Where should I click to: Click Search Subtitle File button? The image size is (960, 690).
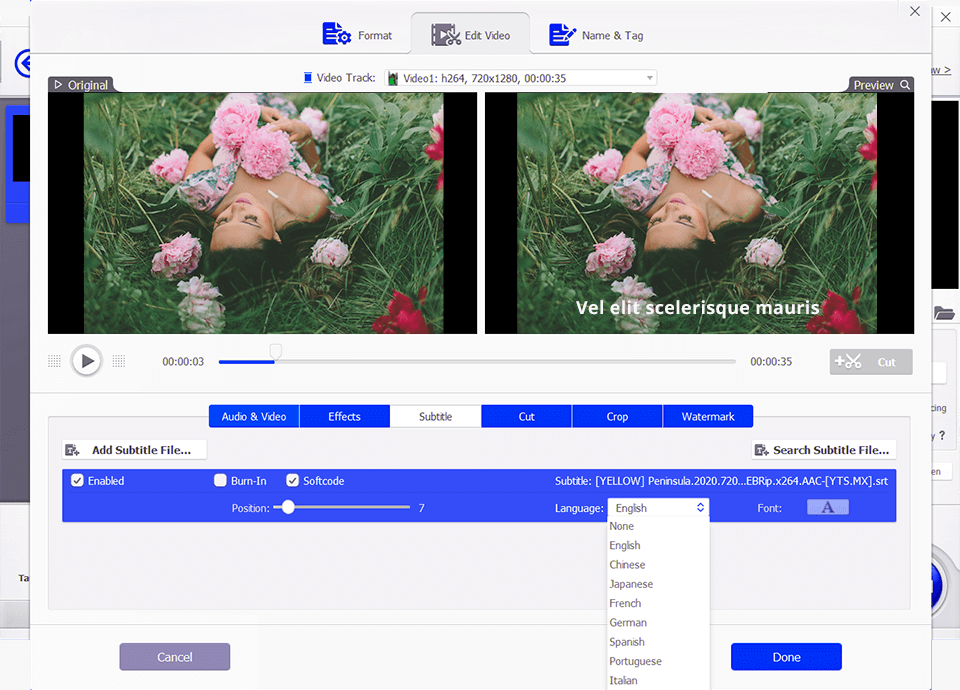pos(824,450)
